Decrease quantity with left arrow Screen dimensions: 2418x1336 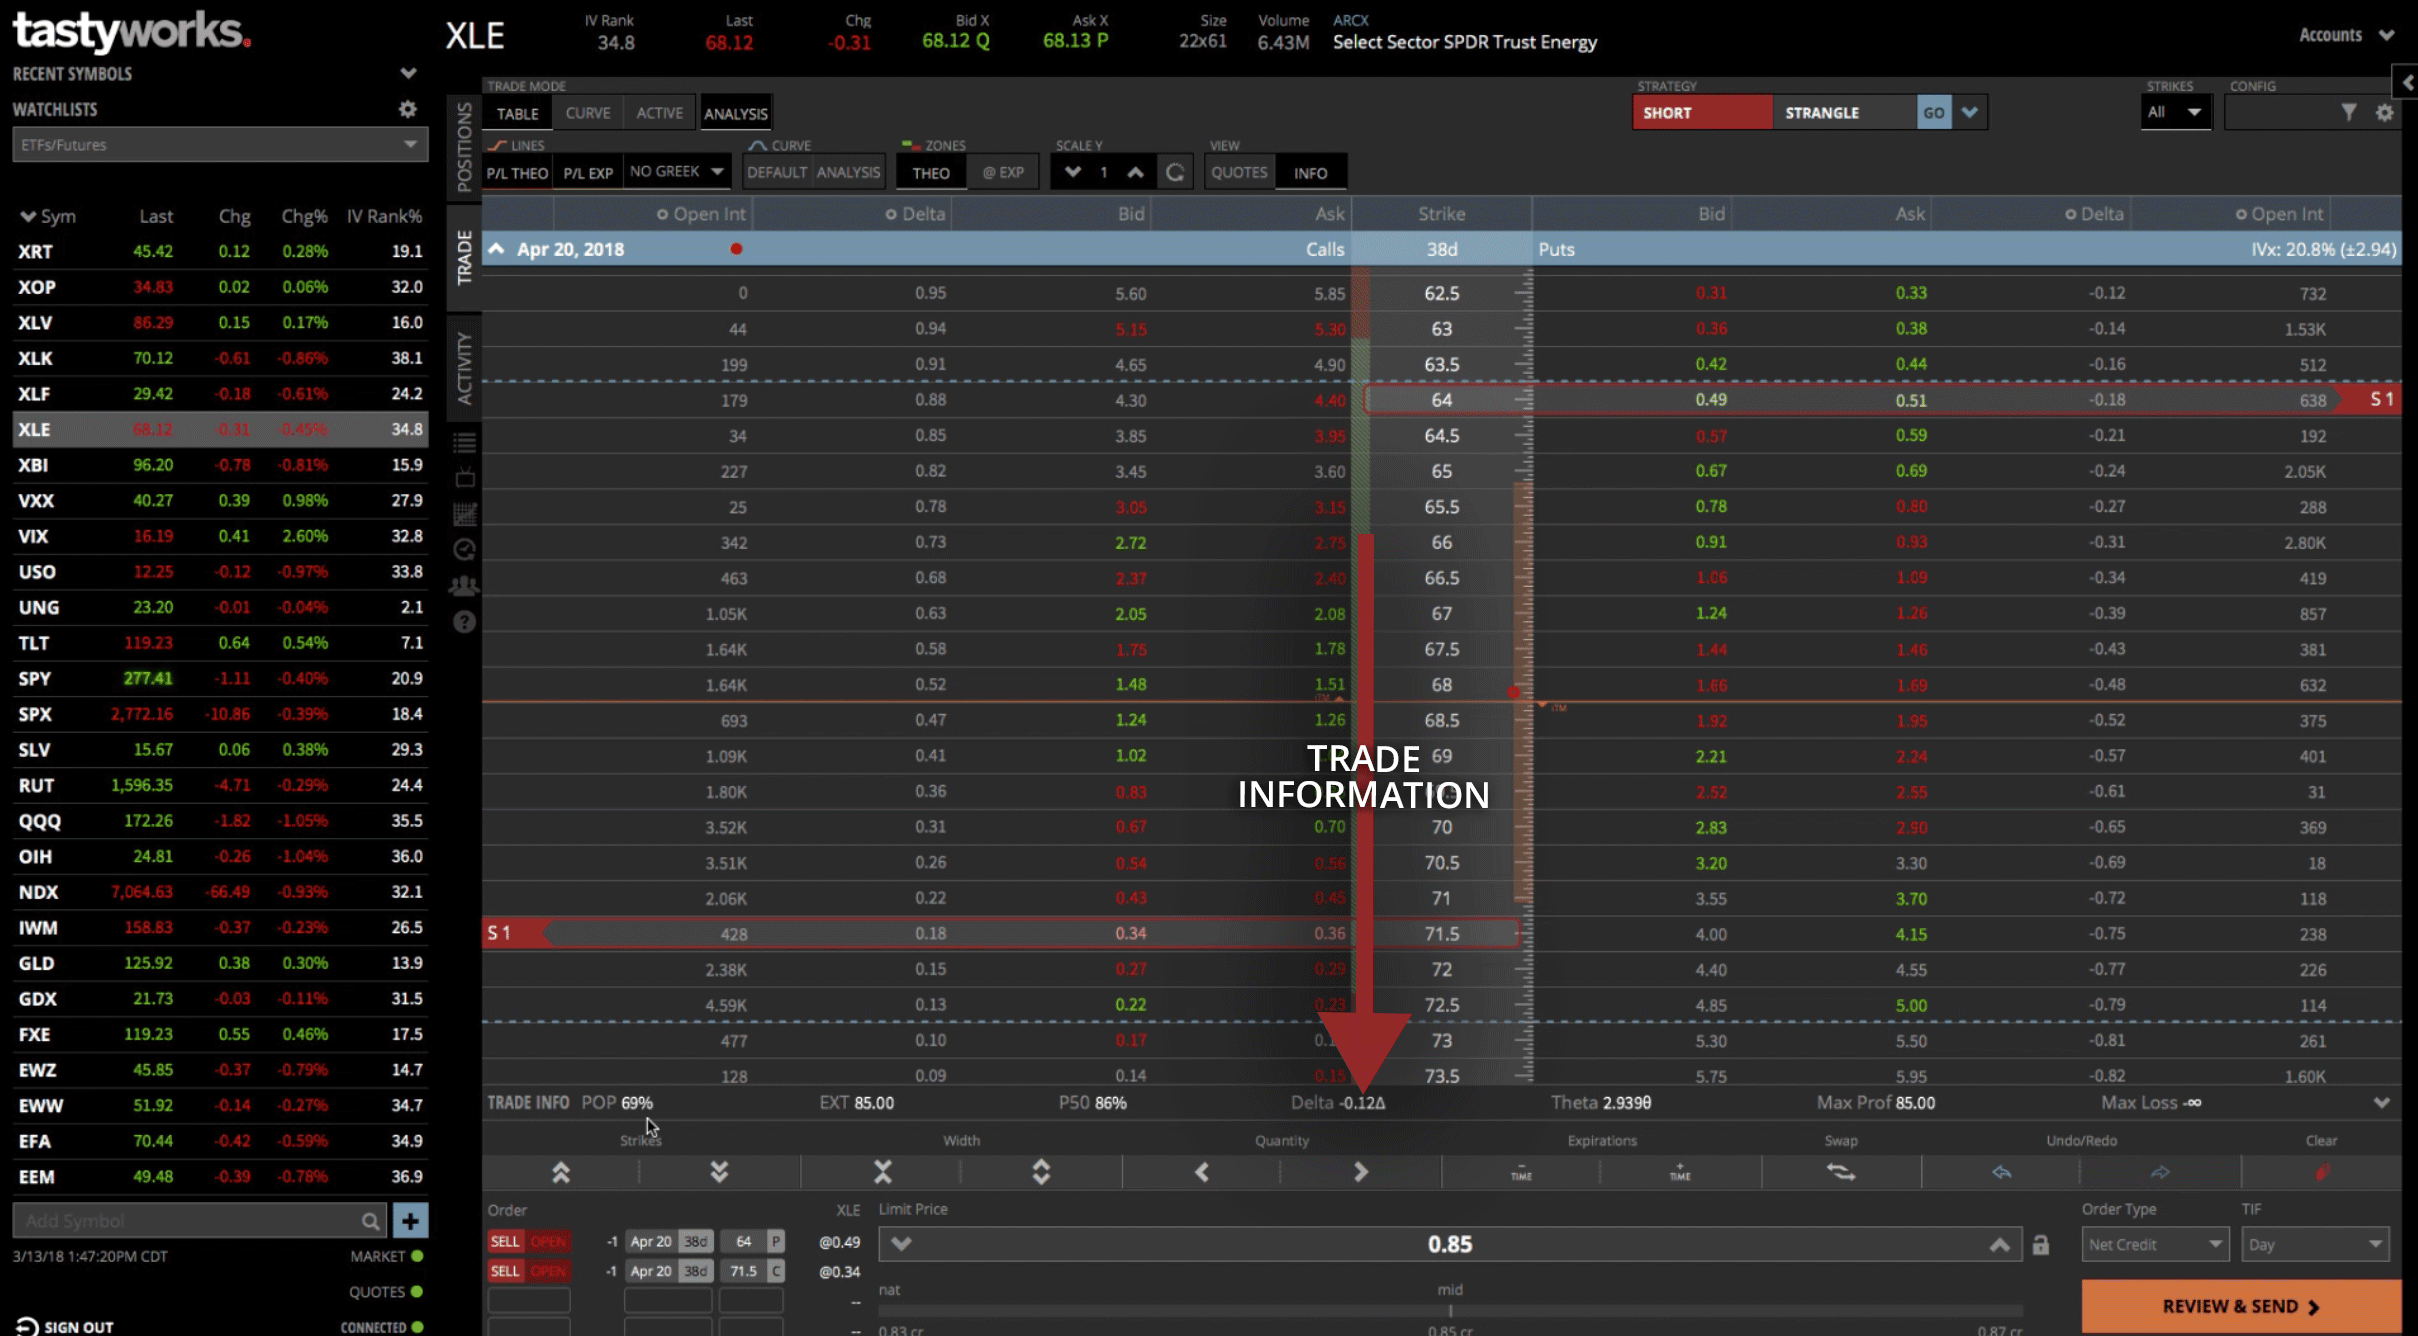point(1202,1172)
